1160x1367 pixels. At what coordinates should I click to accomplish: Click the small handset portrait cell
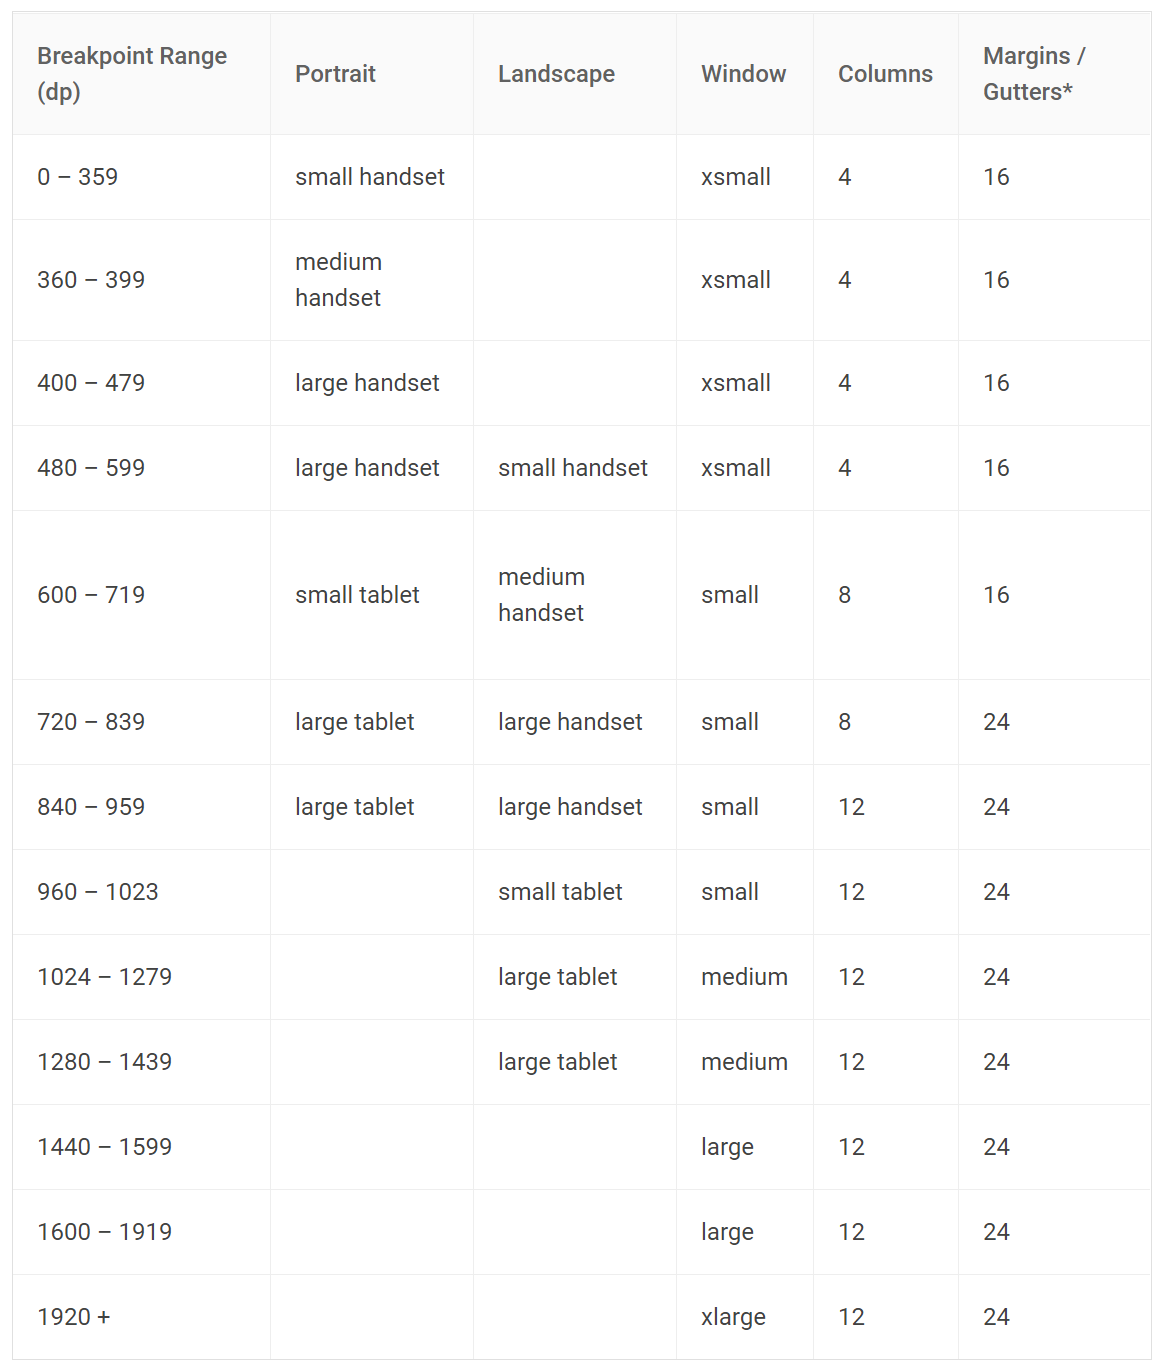(x=372, y=177)
